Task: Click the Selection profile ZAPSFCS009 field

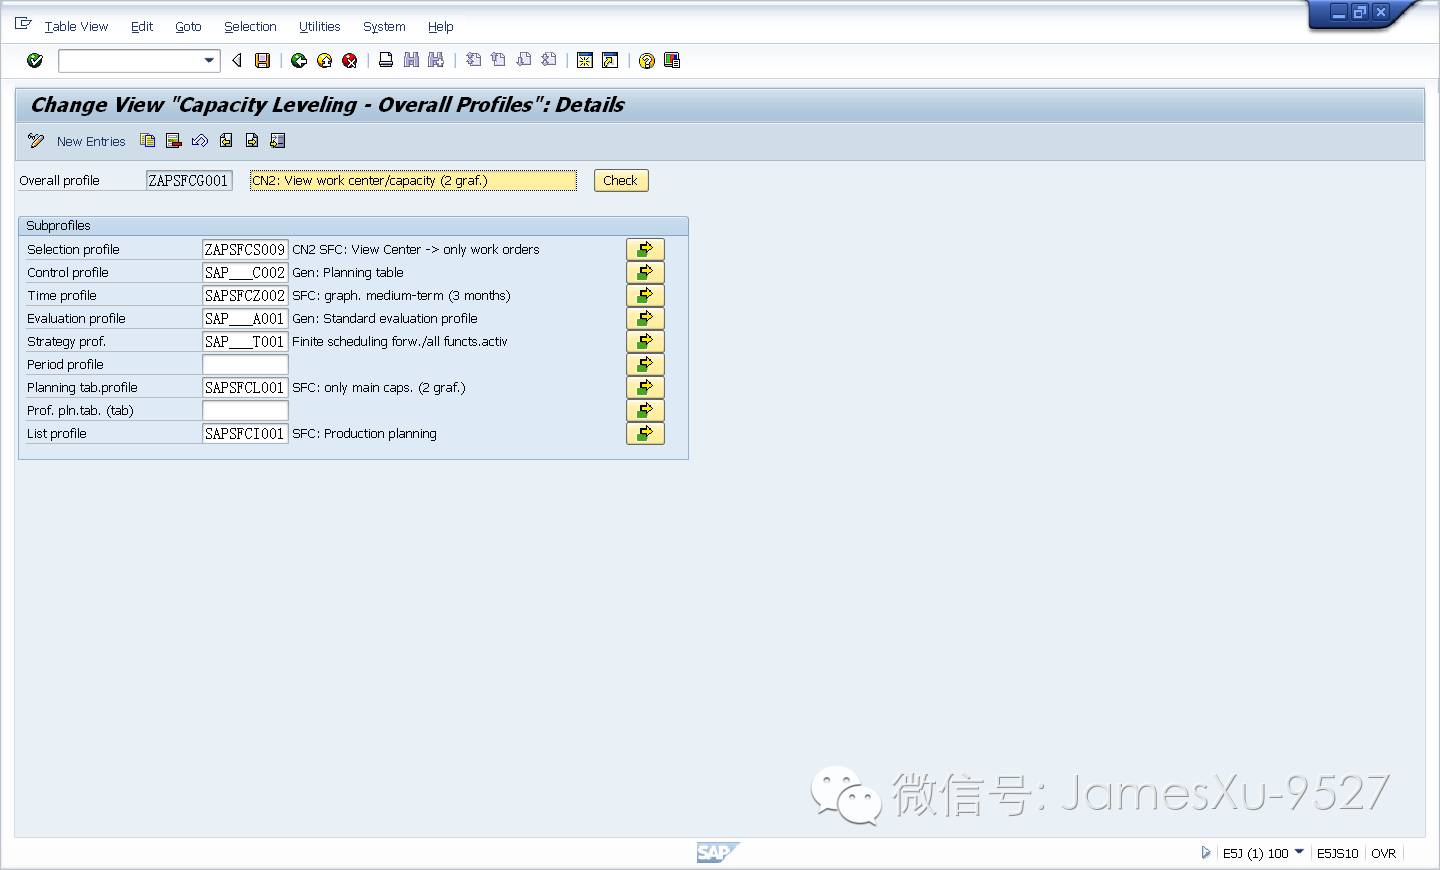Action: coord(245,250)
